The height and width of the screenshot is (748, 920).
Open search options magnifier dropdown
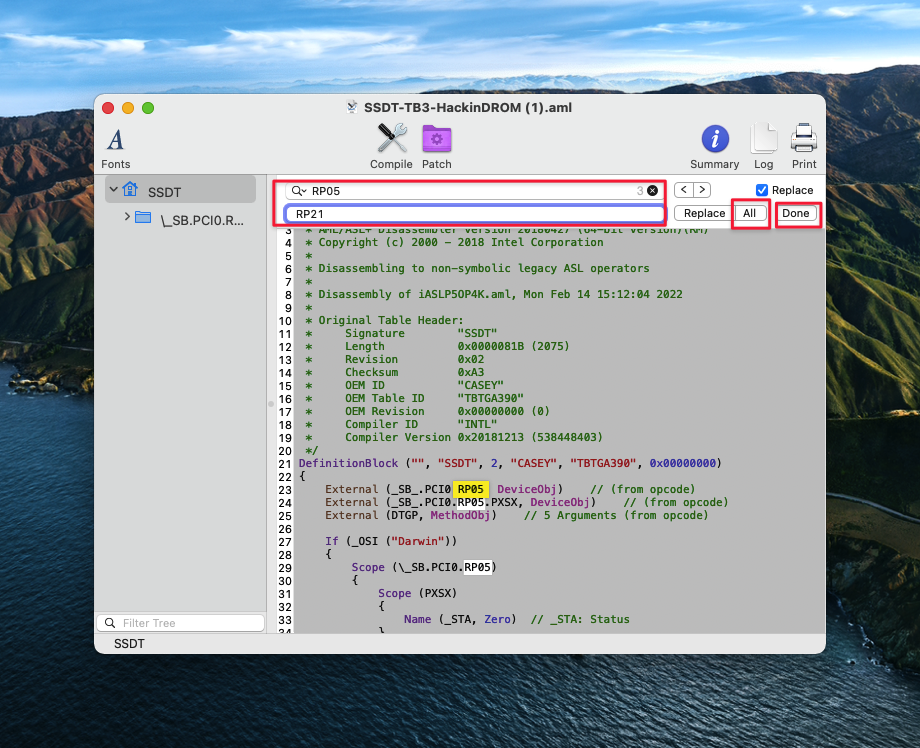(x=298, y=190)
